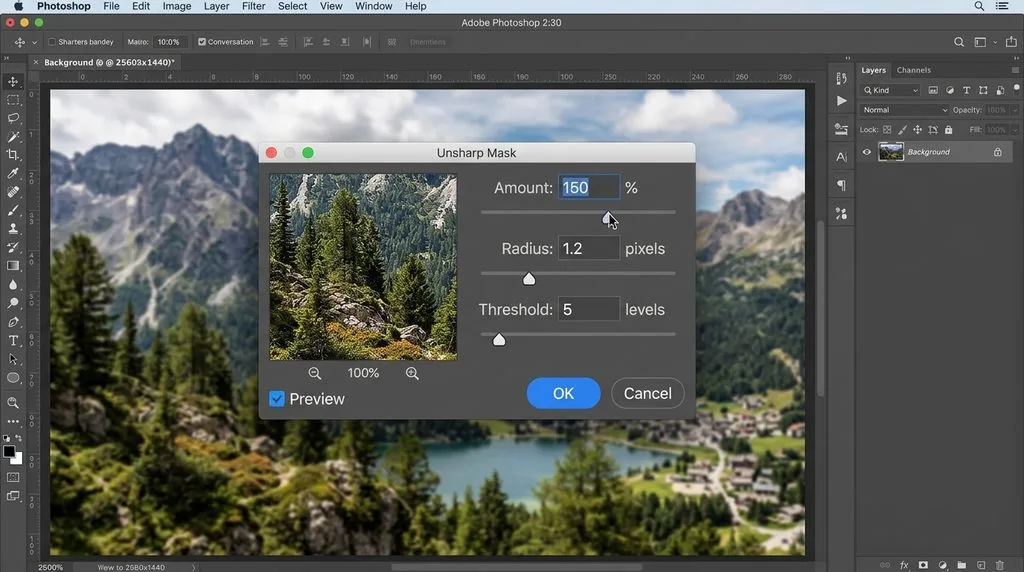
Task: Click the Amount slider handle
Action: click(608, 217)
